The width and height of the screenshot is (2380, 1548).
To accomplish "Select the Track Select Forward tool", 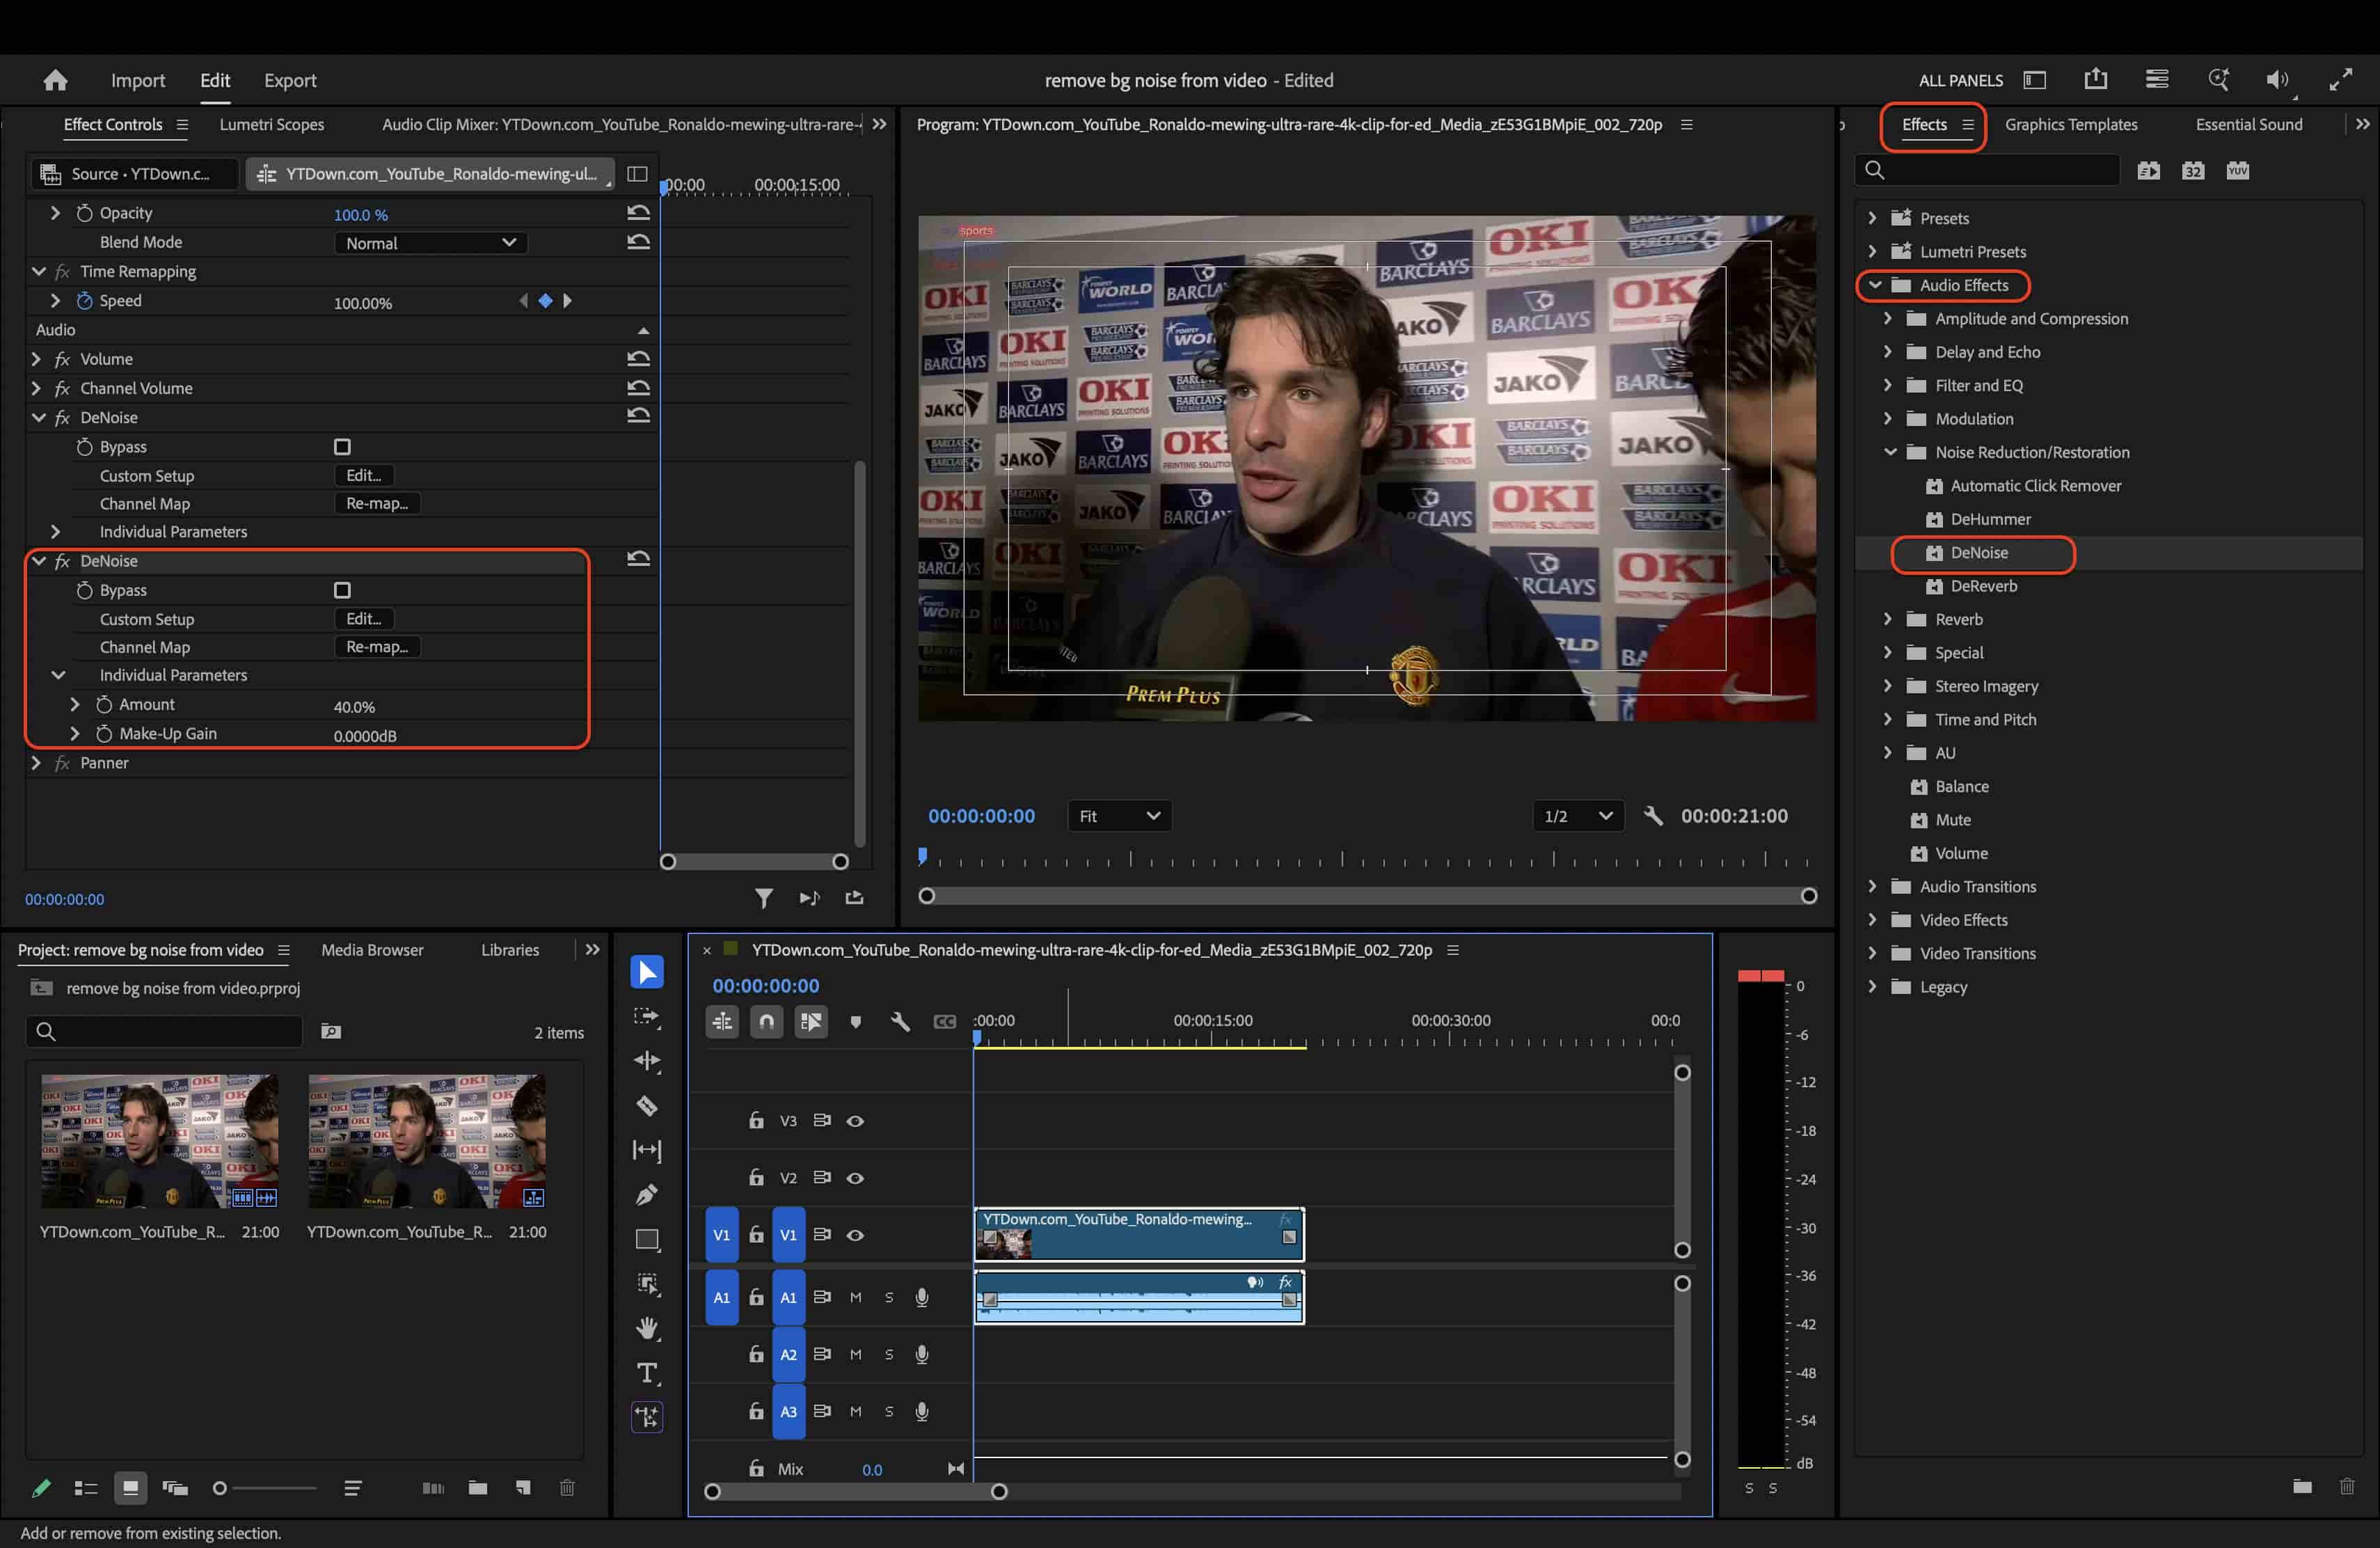I will point(647,1017).
